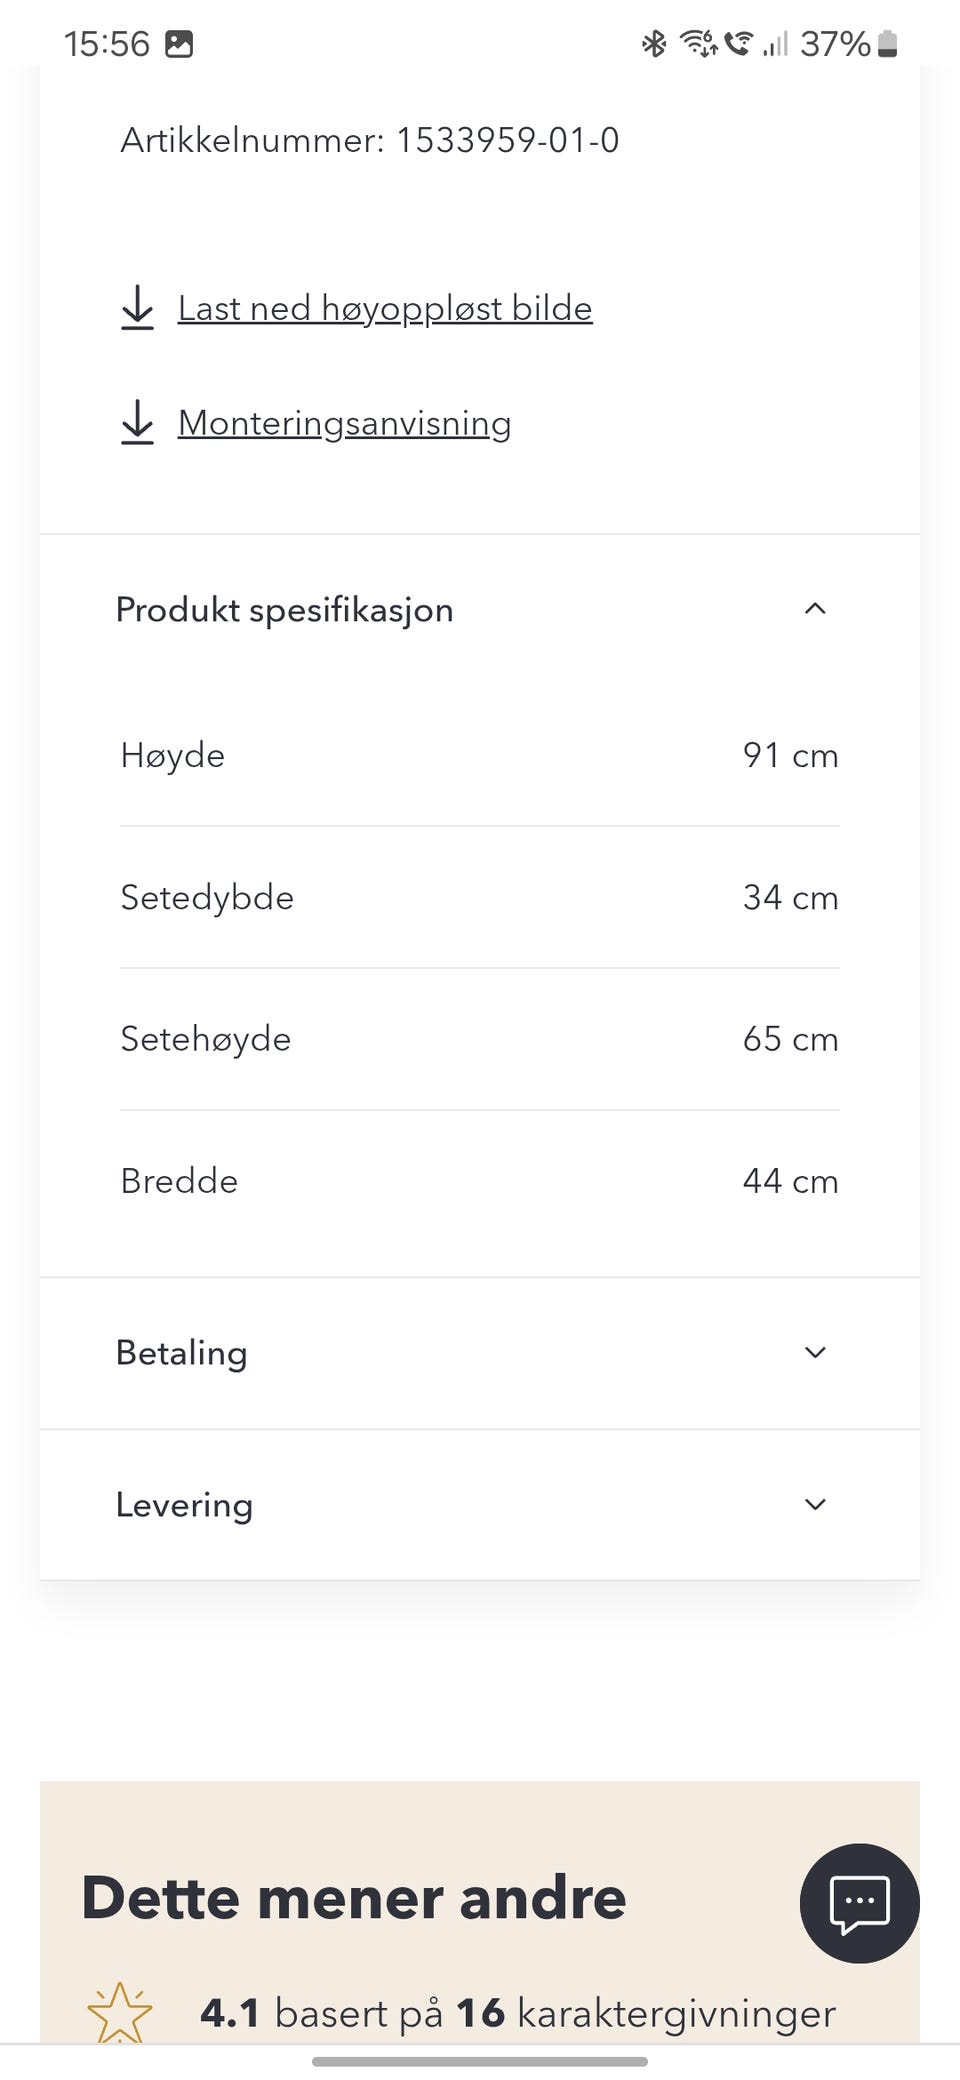
Task: Tap the Artikkelnummer text
Action: click(x=370, y=140)
